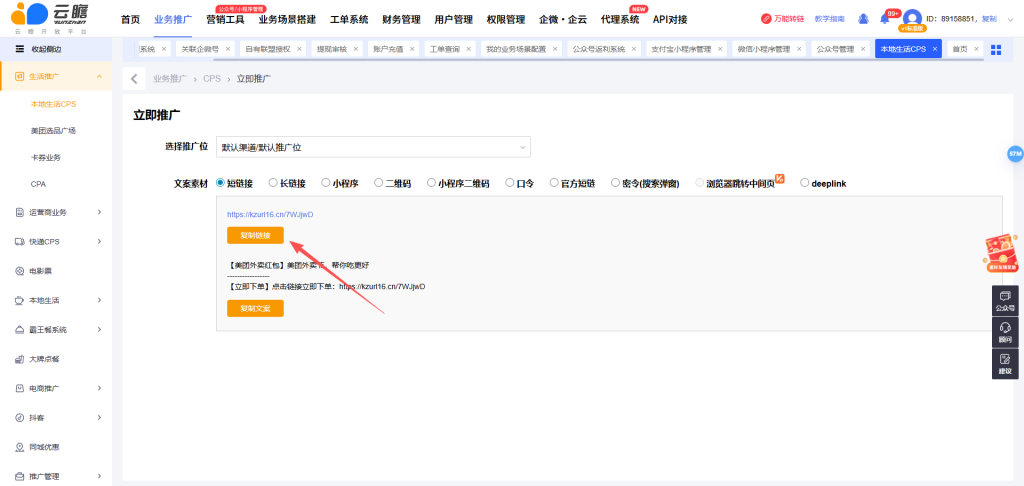The height and width of the screenshot is (486, 1024).
Task: Select the 长链接 radio option
Action: pyautogui.click(x=273, y=183)
